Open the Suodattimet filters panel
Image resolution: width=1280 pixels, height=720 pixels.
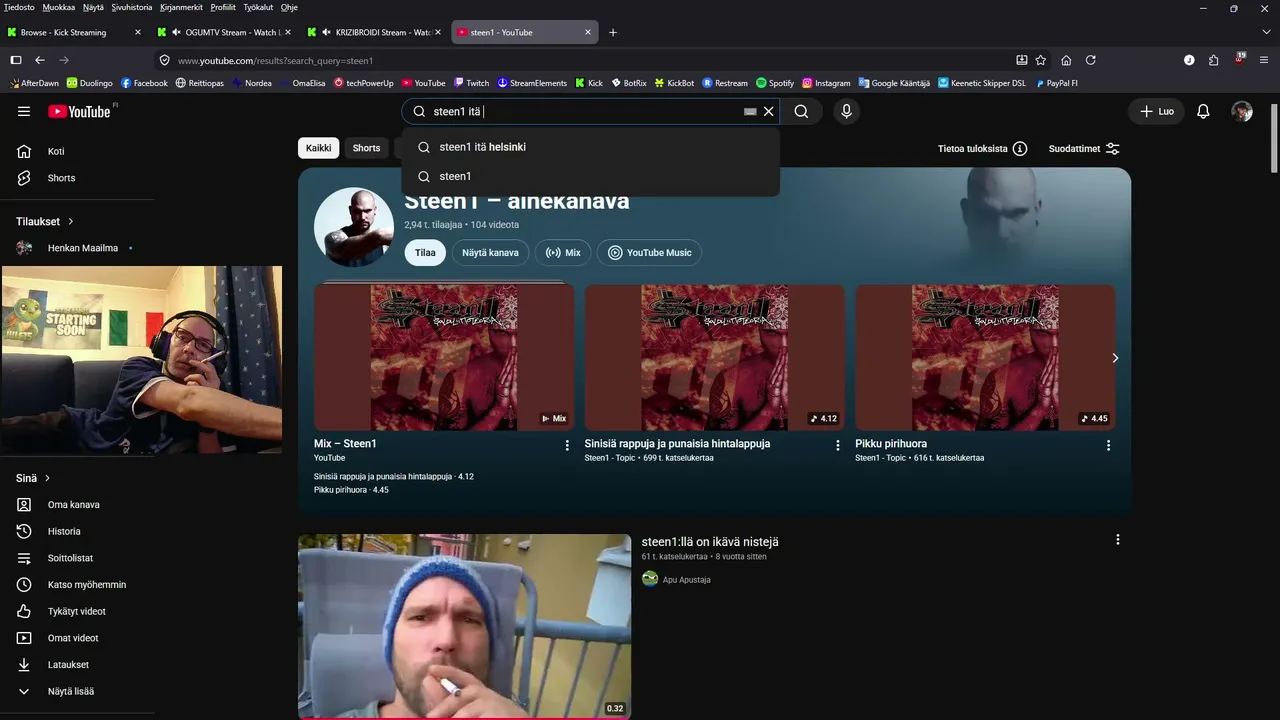tap(1084, 149)
